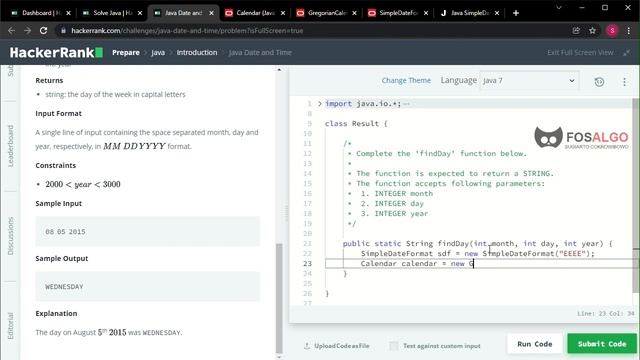640x360 pixels.
Task: Expand the folded import block on line 1
Action: (x=320, y=104)
